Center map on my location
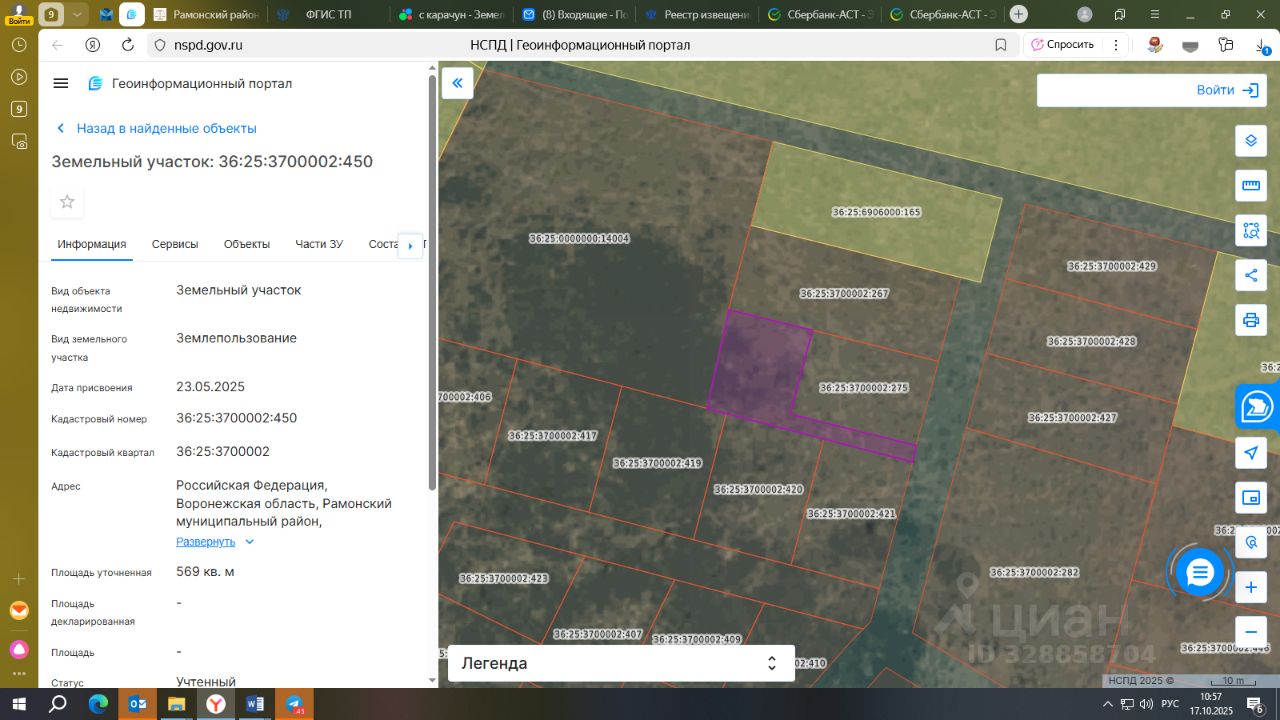 (x=1250, y=453)
